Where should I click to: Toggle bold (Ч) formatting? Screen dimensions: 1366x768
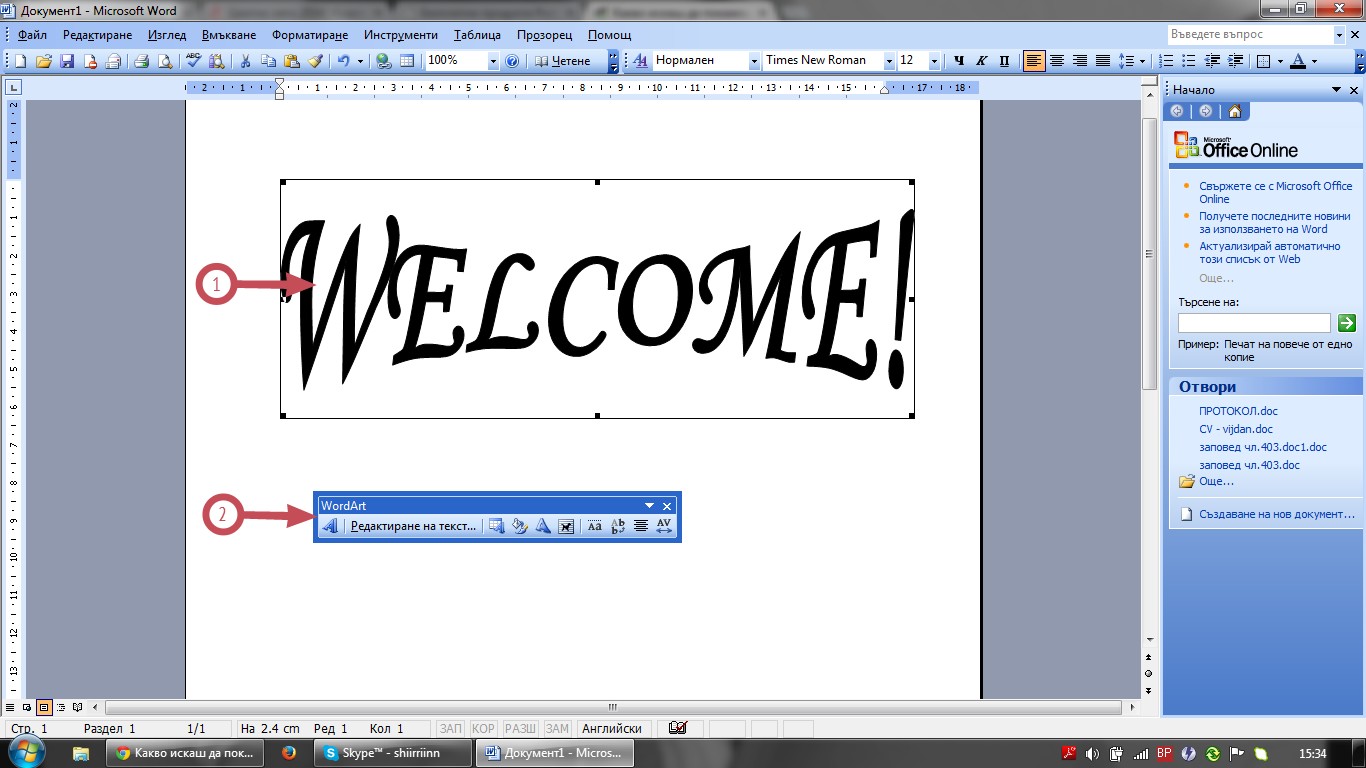[958, 61]
